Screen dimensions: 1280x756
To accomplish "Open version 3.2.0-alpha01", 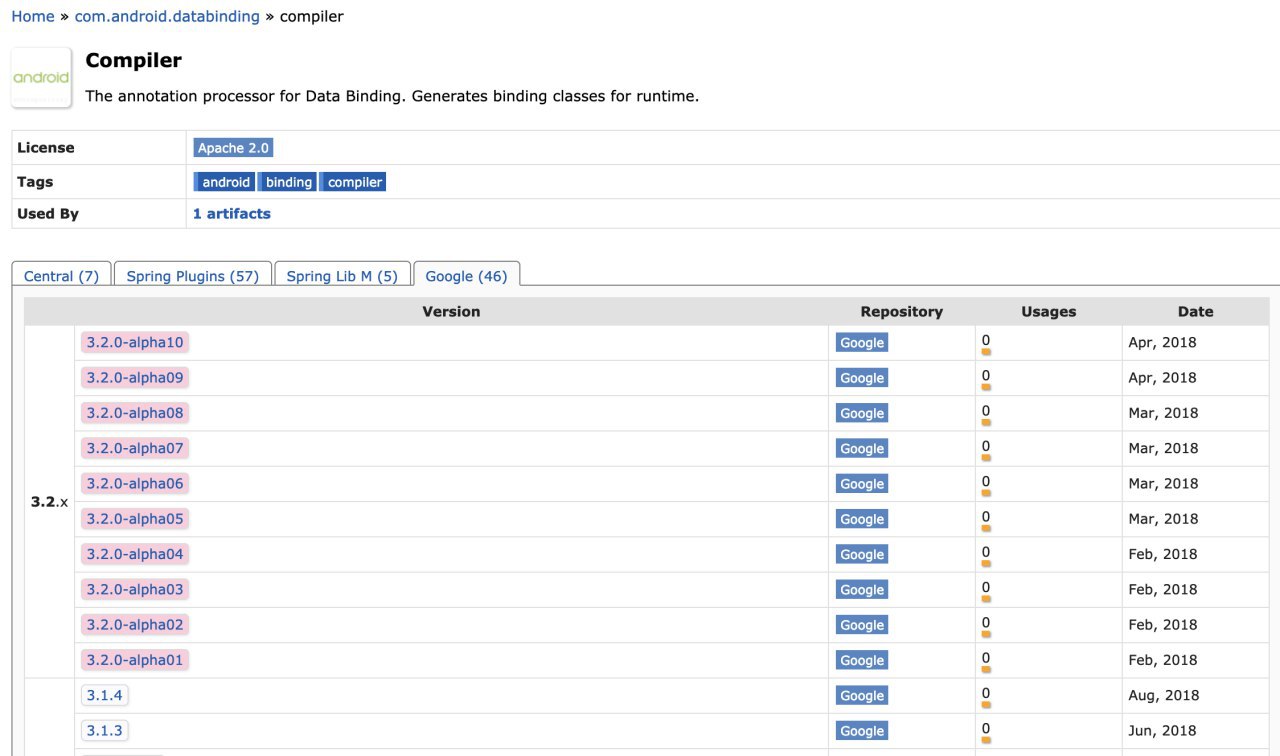I will tap(135, 660).
